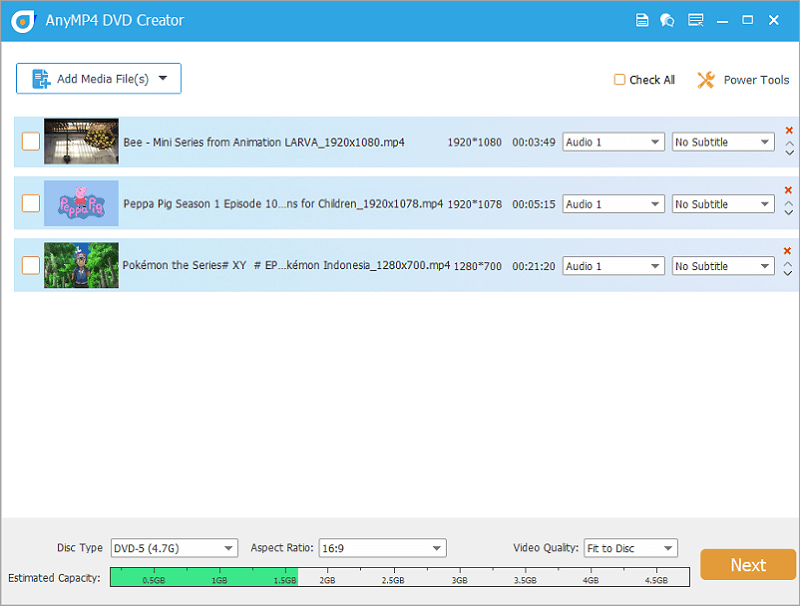Open the Add Media File(s) dropdown arrow

click(163, 78)
